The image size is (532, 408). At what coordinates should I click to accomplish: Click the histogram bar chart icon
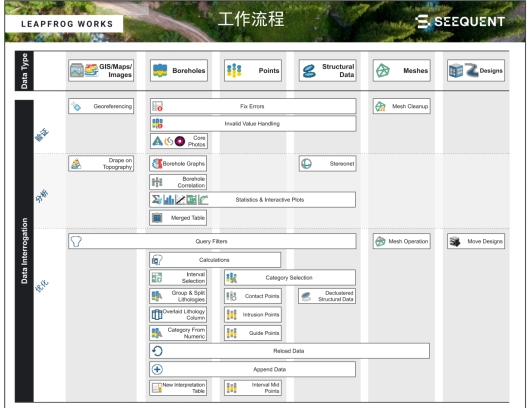[x=169, y=200]
